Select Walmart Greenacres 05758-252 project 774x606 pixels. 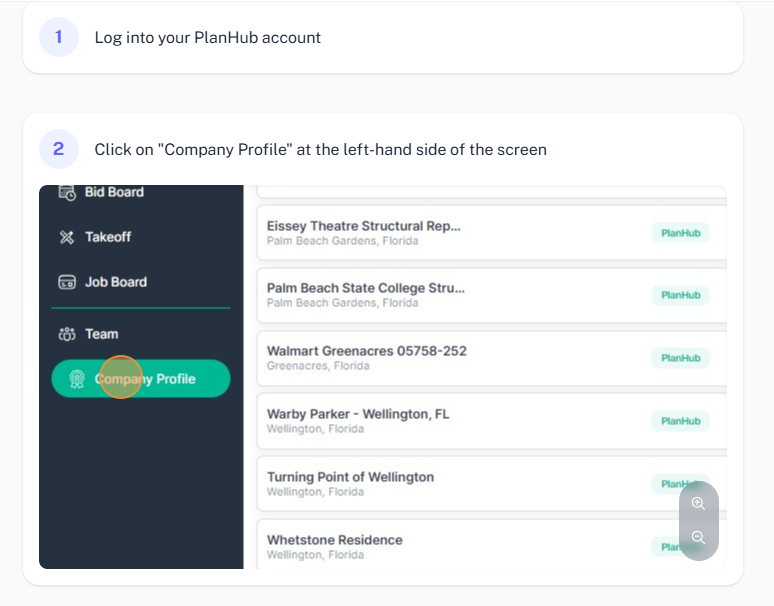(x=492, y=358)
